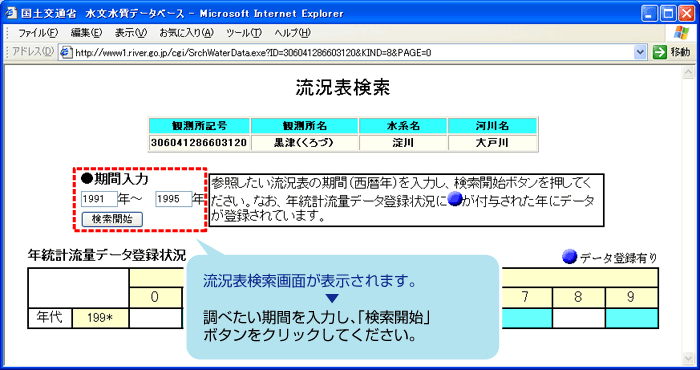Click the scrollbar down arrow
Screen dimensions: 700x370
point(688,358)
